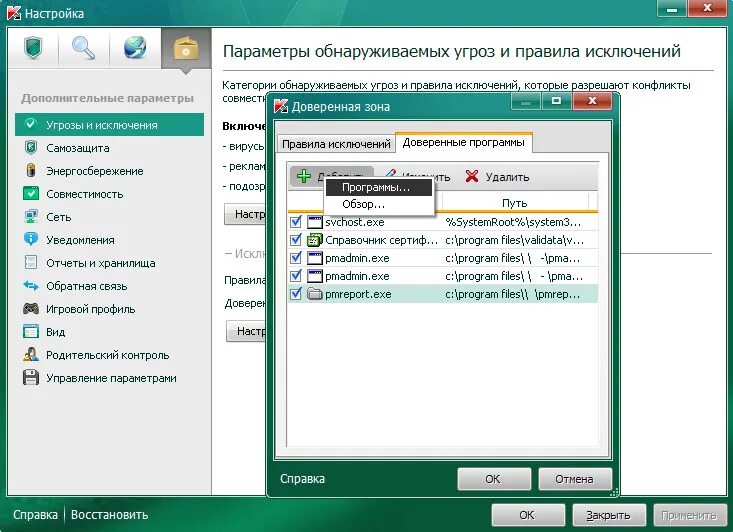Click the red X delete icon

tap(472, 176)
